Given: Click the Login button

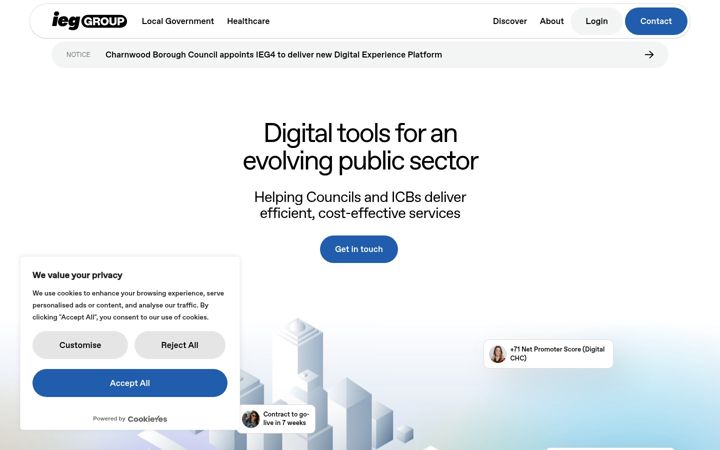Looking at the screenshot, I should tap(596, 21).
